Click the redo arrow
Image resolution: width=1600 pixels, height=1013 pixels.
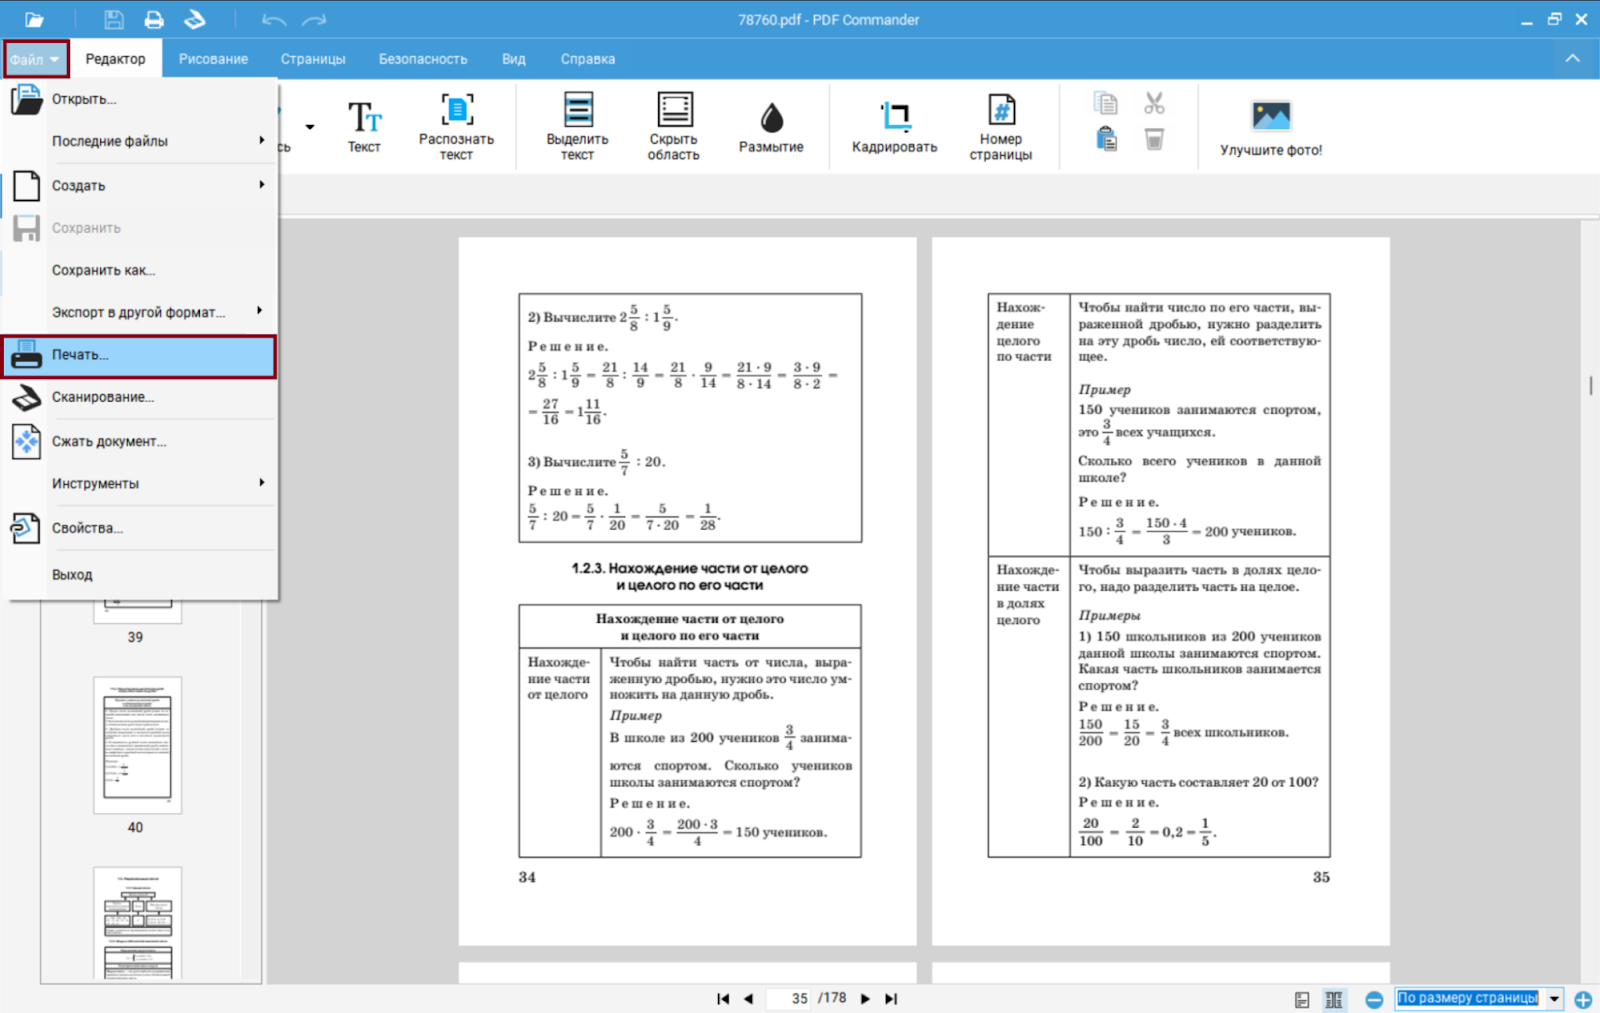click(314, 20)
